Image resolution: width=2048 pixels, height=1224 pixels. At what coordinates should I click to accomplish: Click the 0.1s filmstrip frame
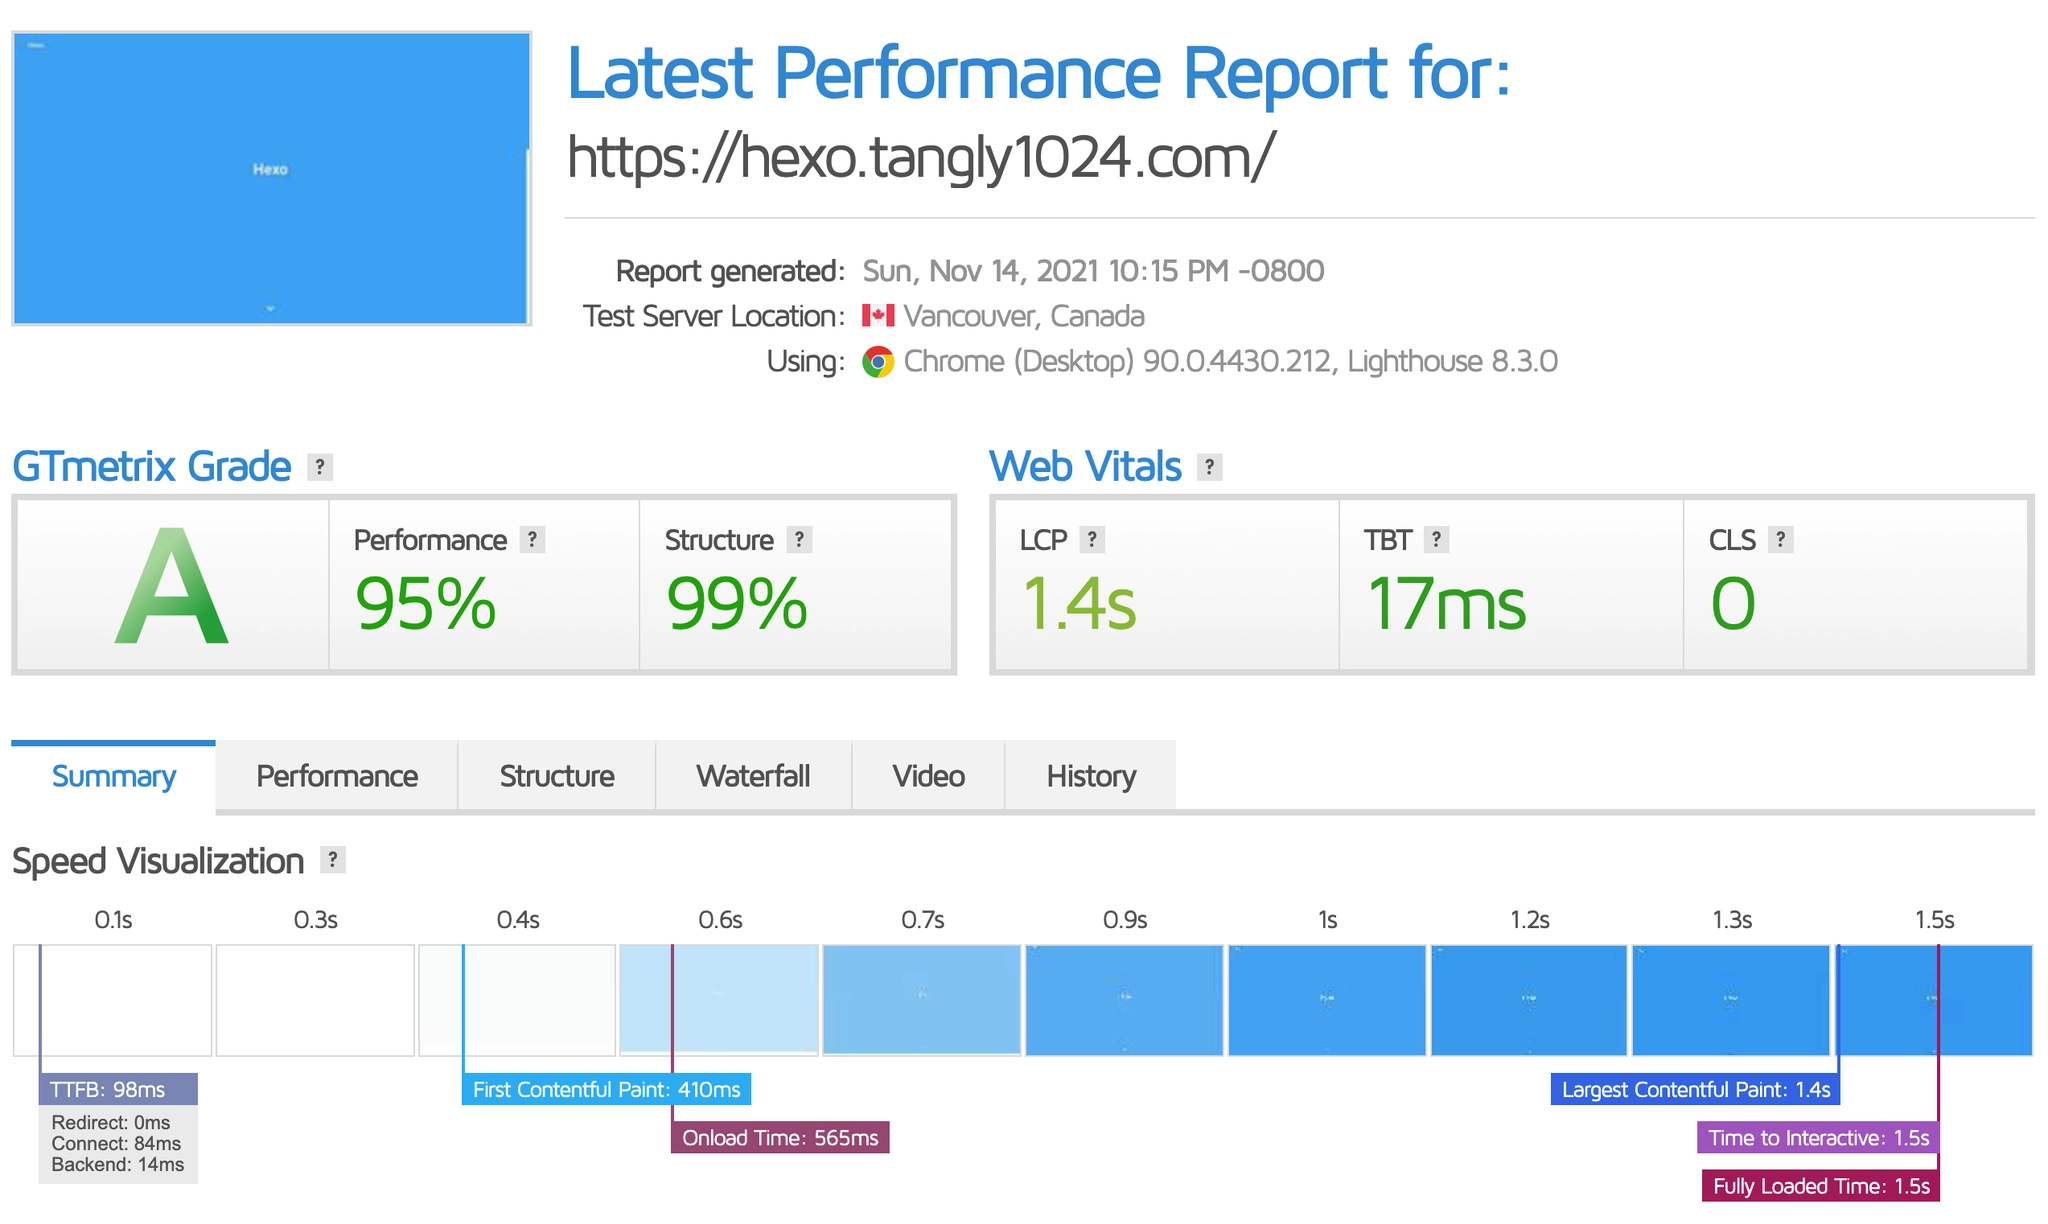point(113,1000)
